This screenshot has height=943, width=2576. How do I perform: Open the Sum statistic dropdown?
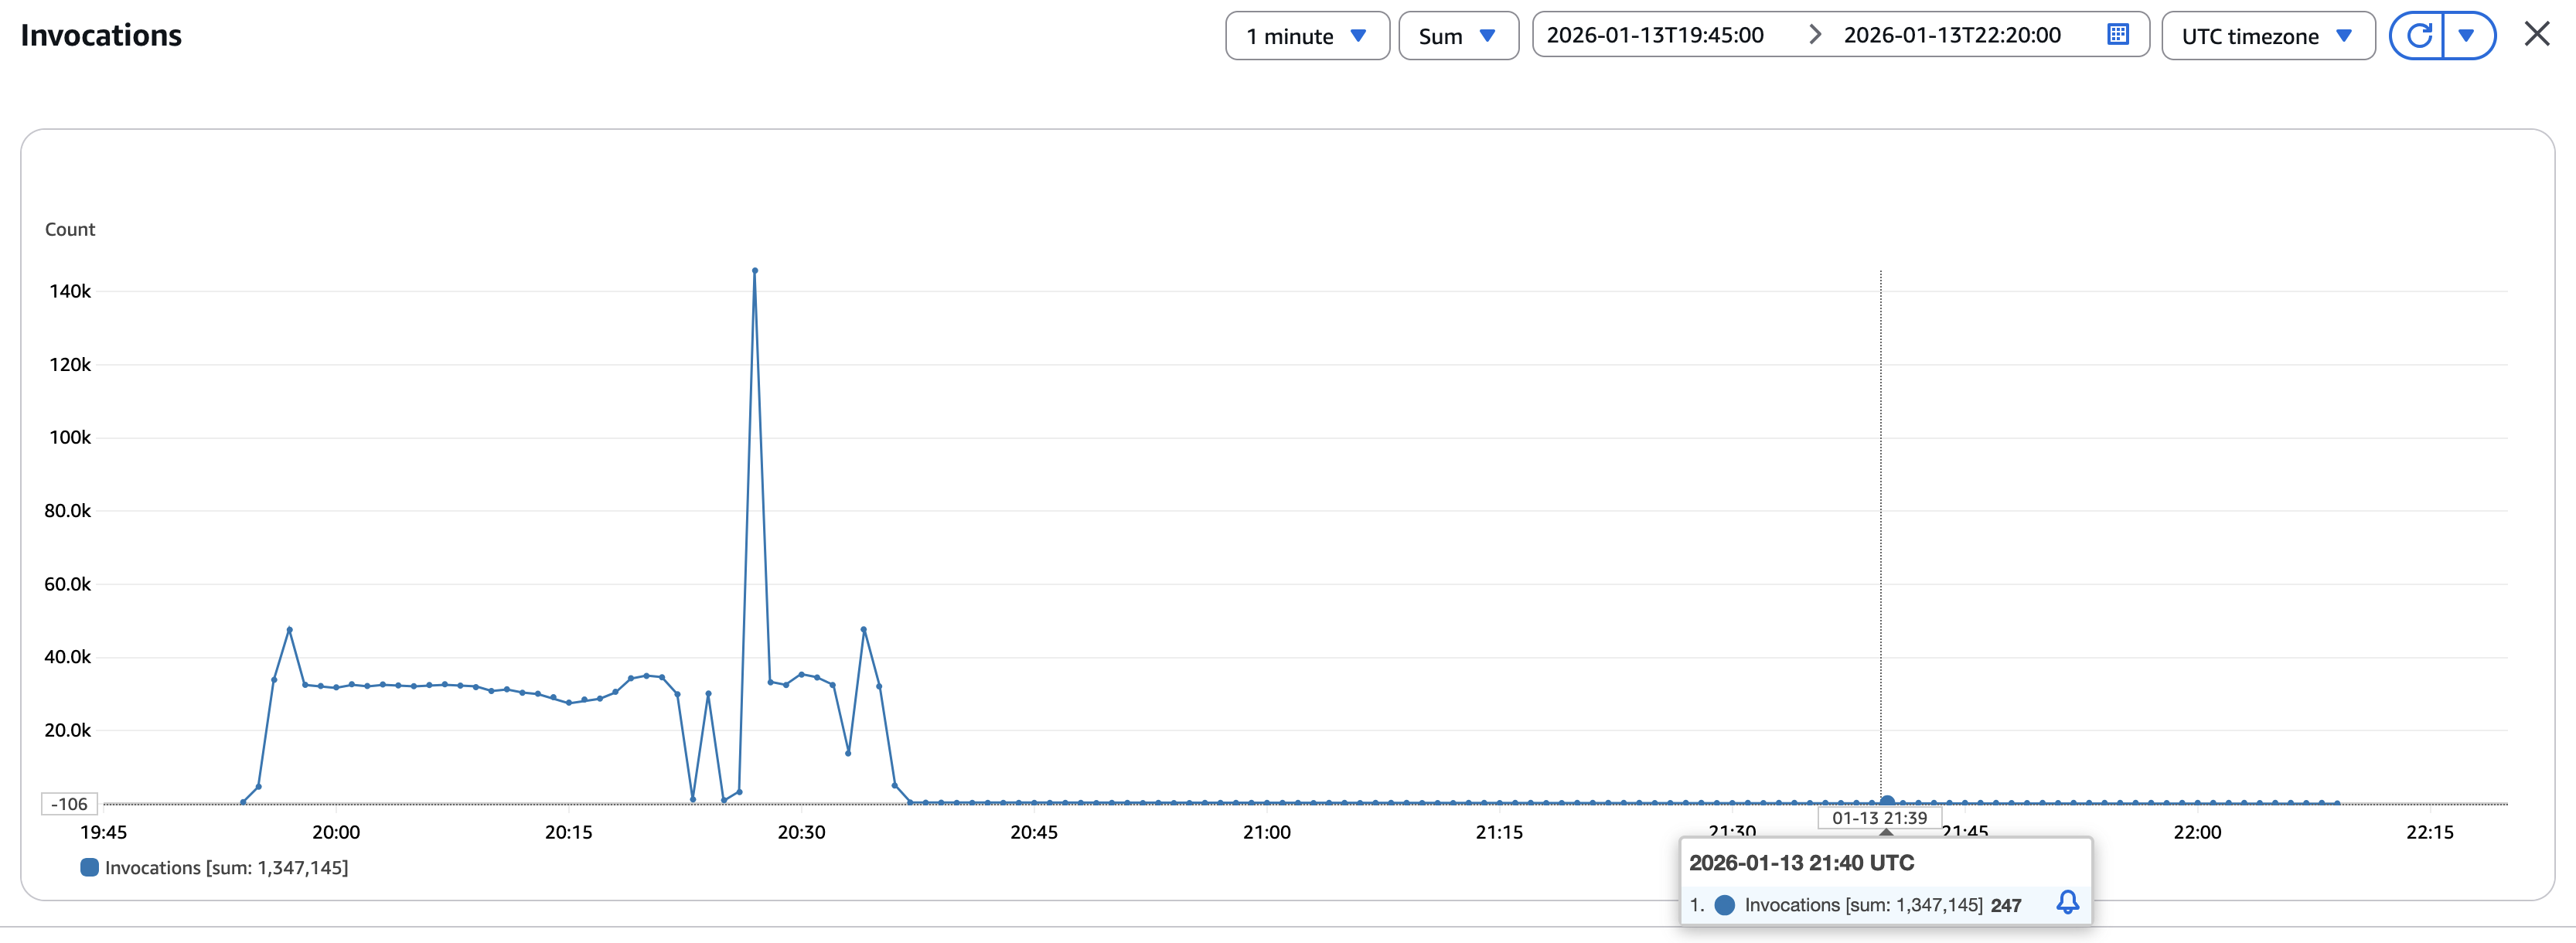pyautogui.click(x=1458, y=36)
